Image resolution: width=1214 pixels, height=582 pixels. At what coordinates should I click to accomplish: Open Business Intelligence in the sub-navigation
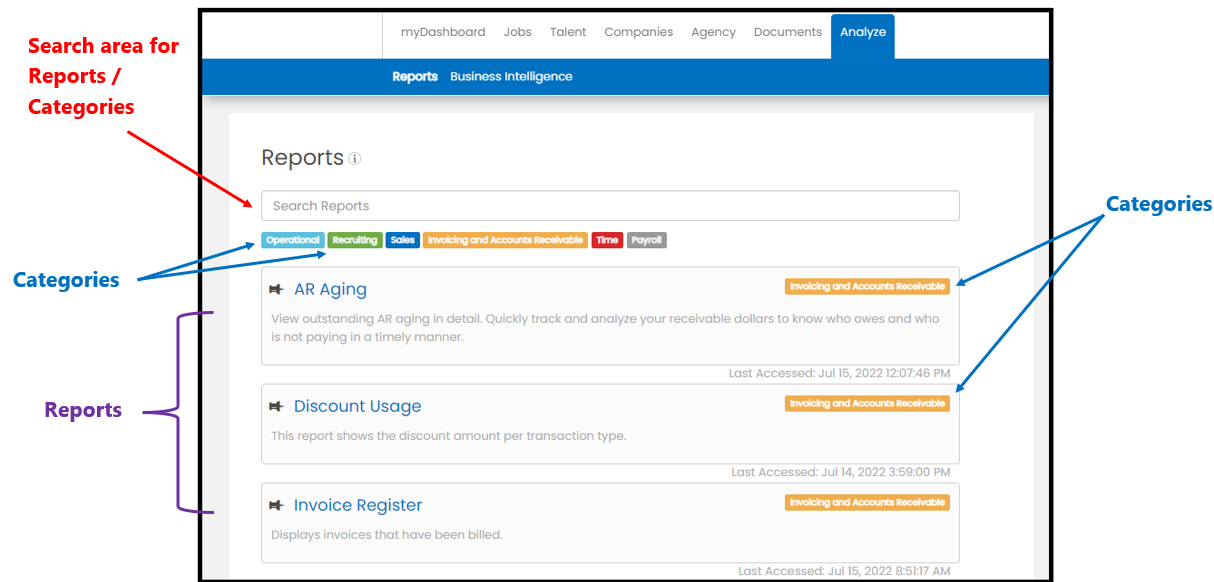pos(511,77)
